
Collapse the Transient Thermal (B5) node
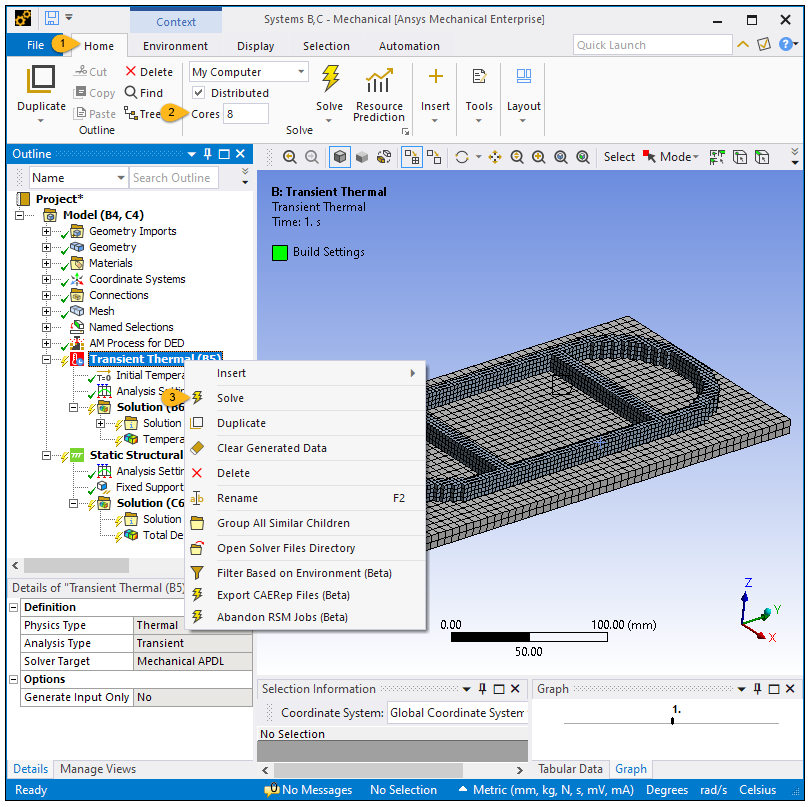[x=46, y=360]
